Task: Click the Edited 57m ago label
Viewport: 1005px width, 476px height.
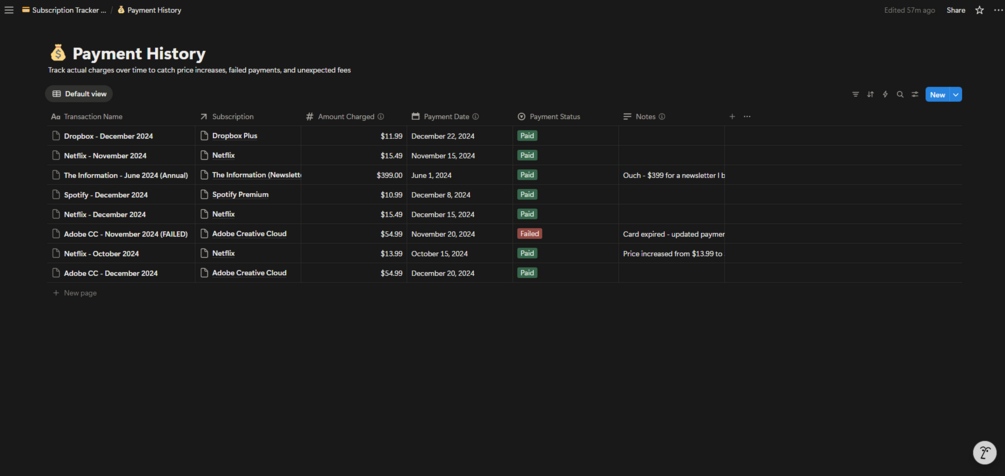Action: click(x=909, y=10)
